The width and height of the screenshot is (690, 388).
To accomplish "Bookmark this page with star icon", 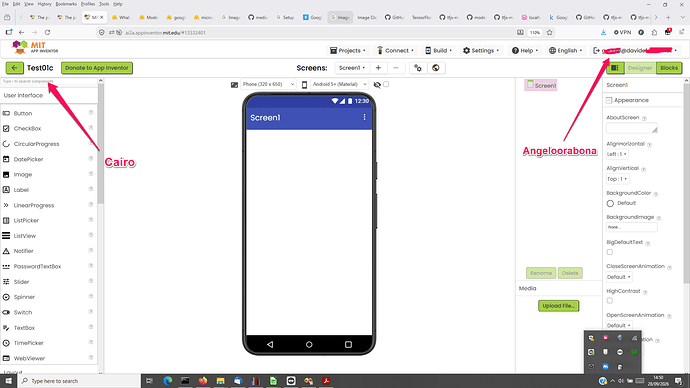I will pos(549,32).
